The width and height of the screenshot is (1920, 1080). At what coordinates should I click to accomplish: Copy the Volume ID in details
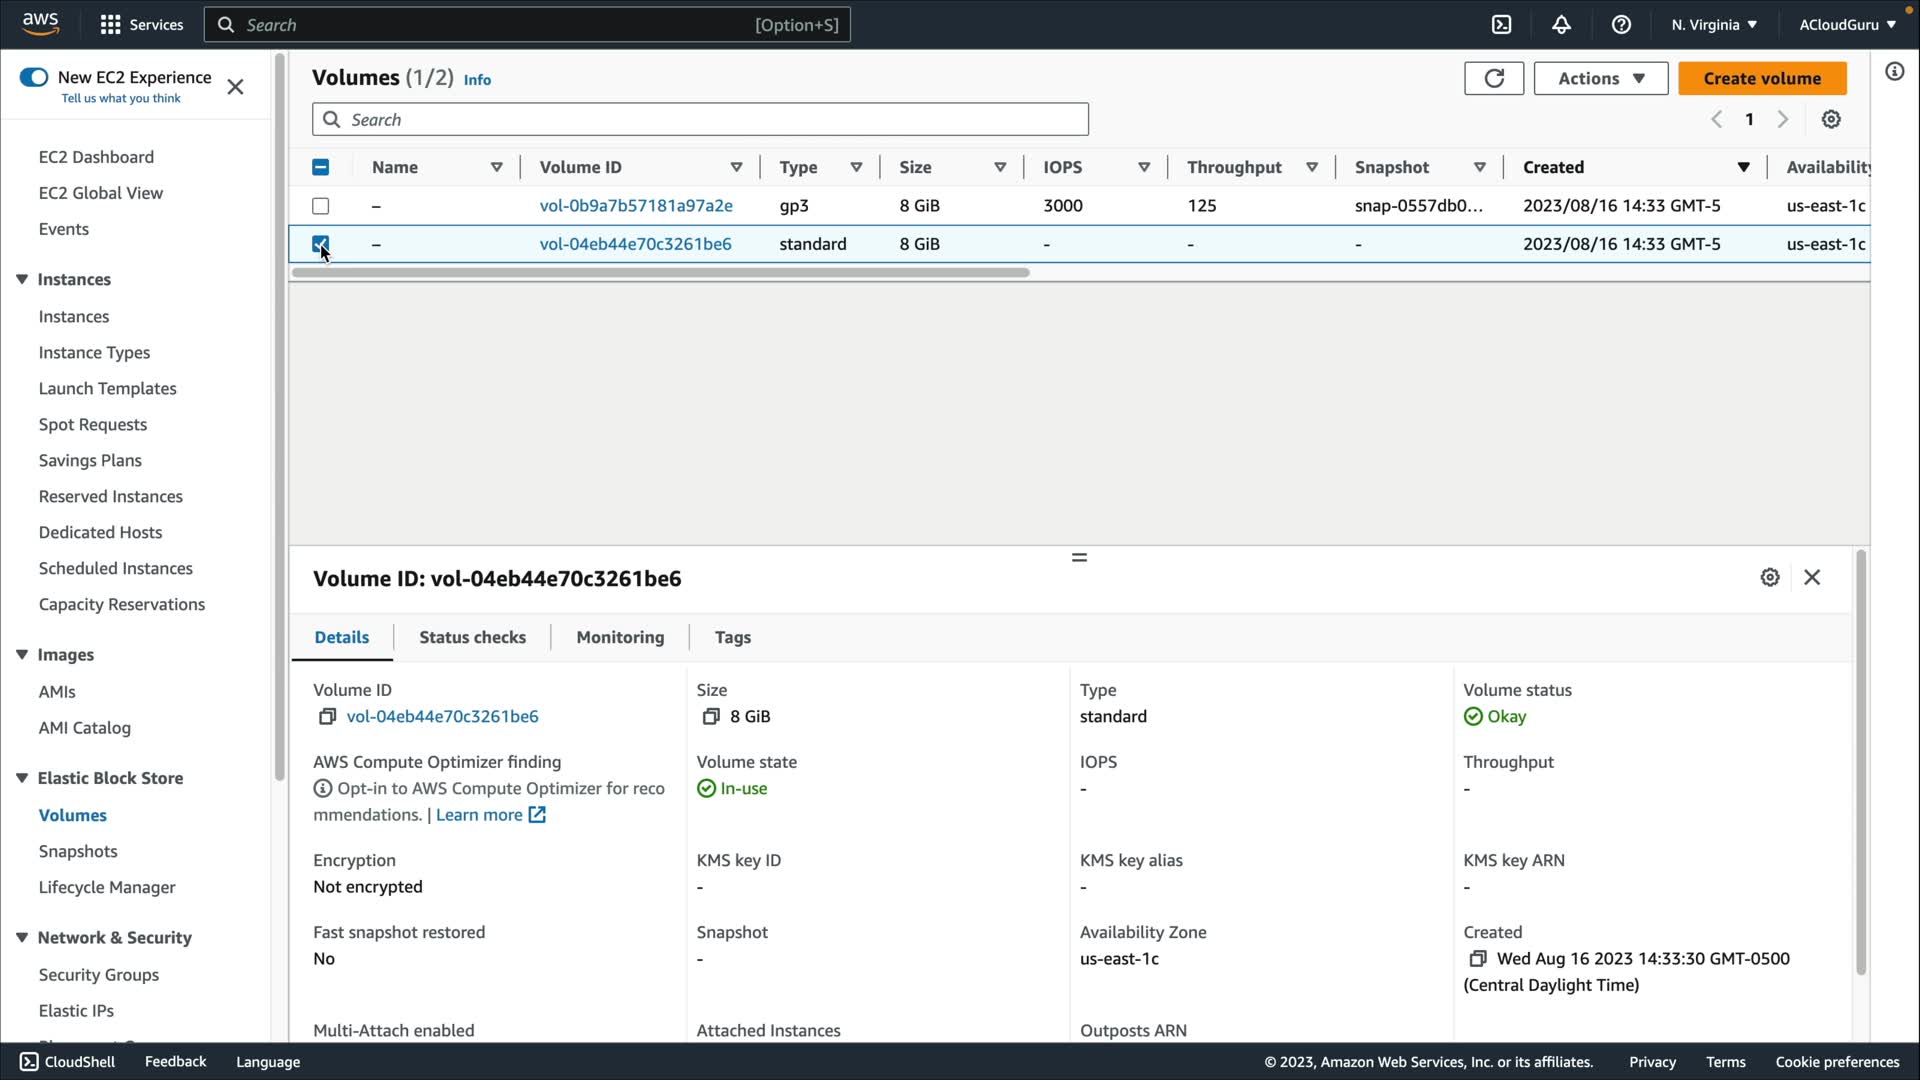pos(327,717)
